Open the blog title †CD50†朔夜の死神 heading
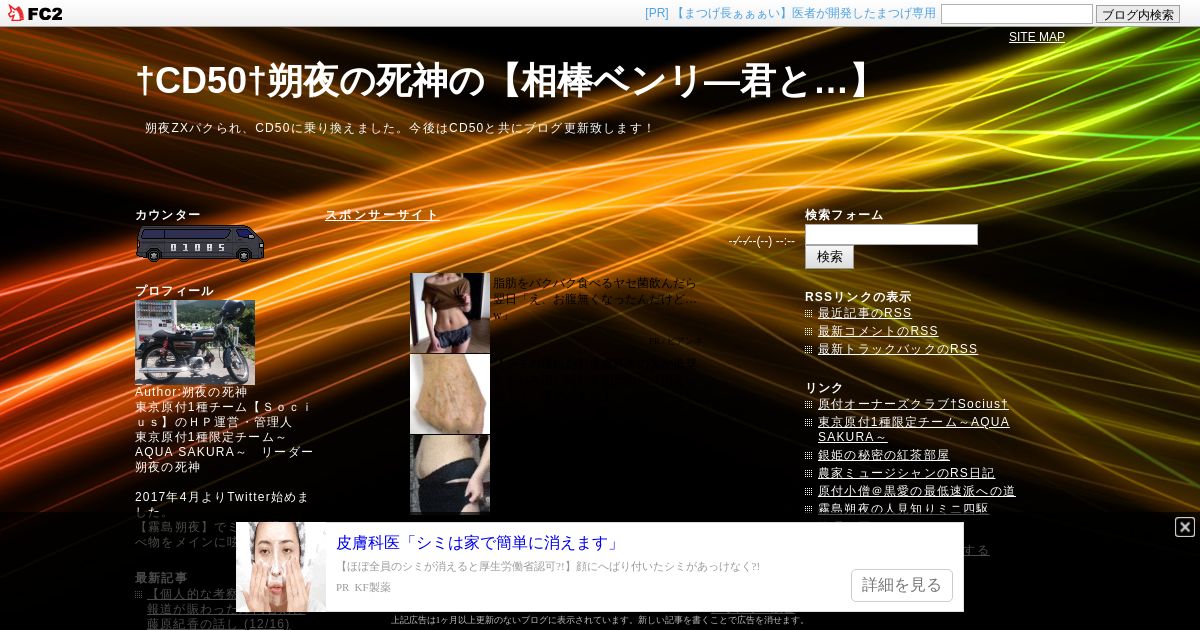Screen dimensions: 1200x630 click(x=508, y=82)
